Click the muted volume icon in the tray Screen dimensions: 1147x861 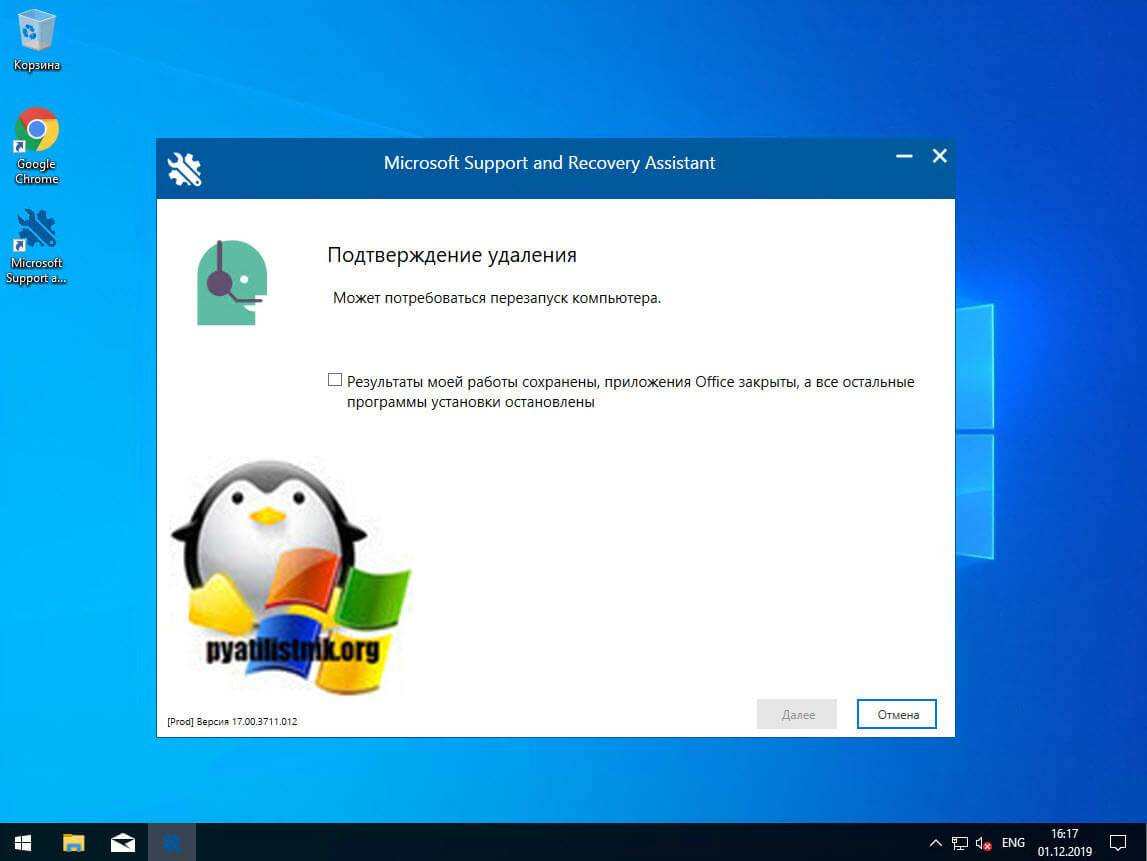984,843
